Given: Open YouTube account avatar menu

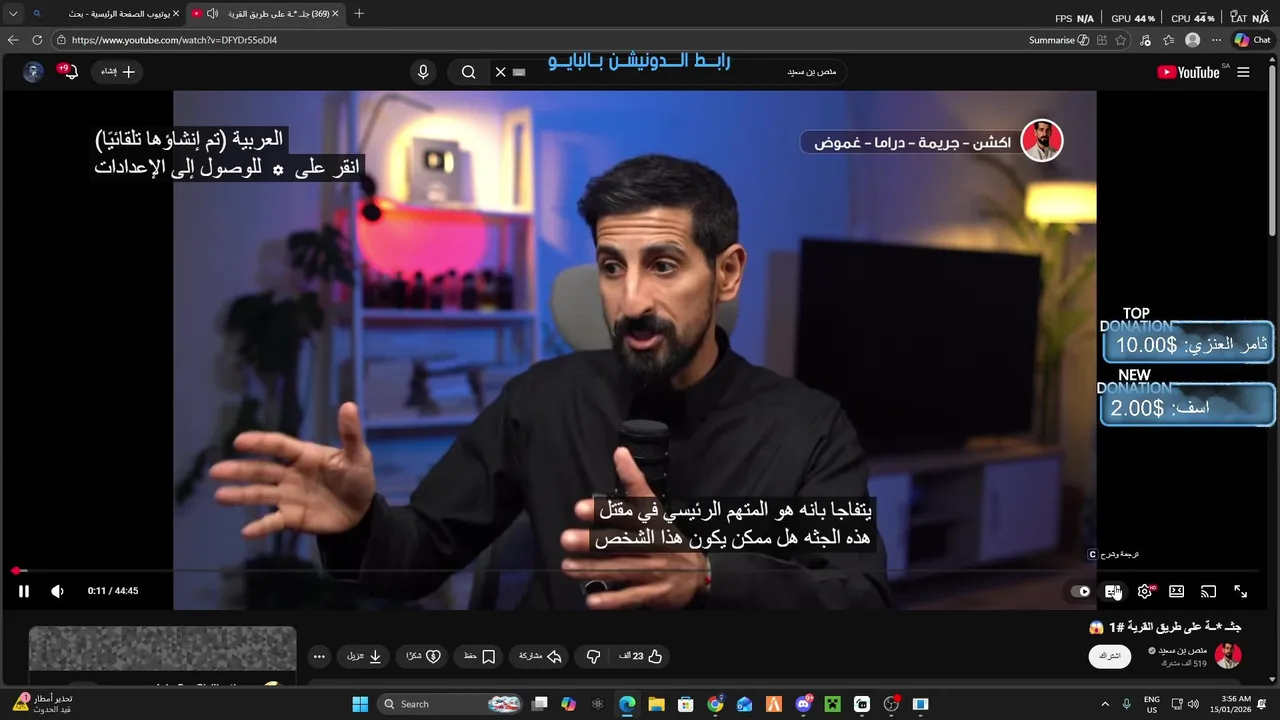Looking at the screenshot, I should (33, 72).
